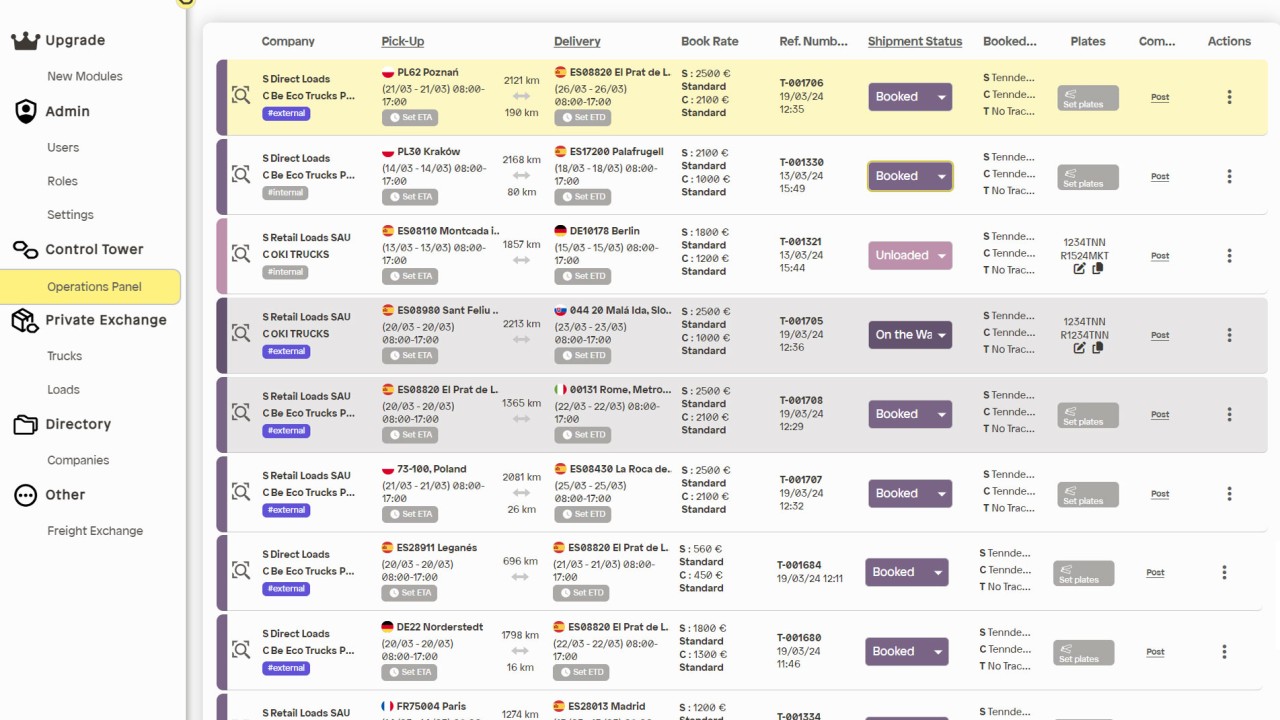
Task: Select Companies under Directory
Action: [78, 461]
